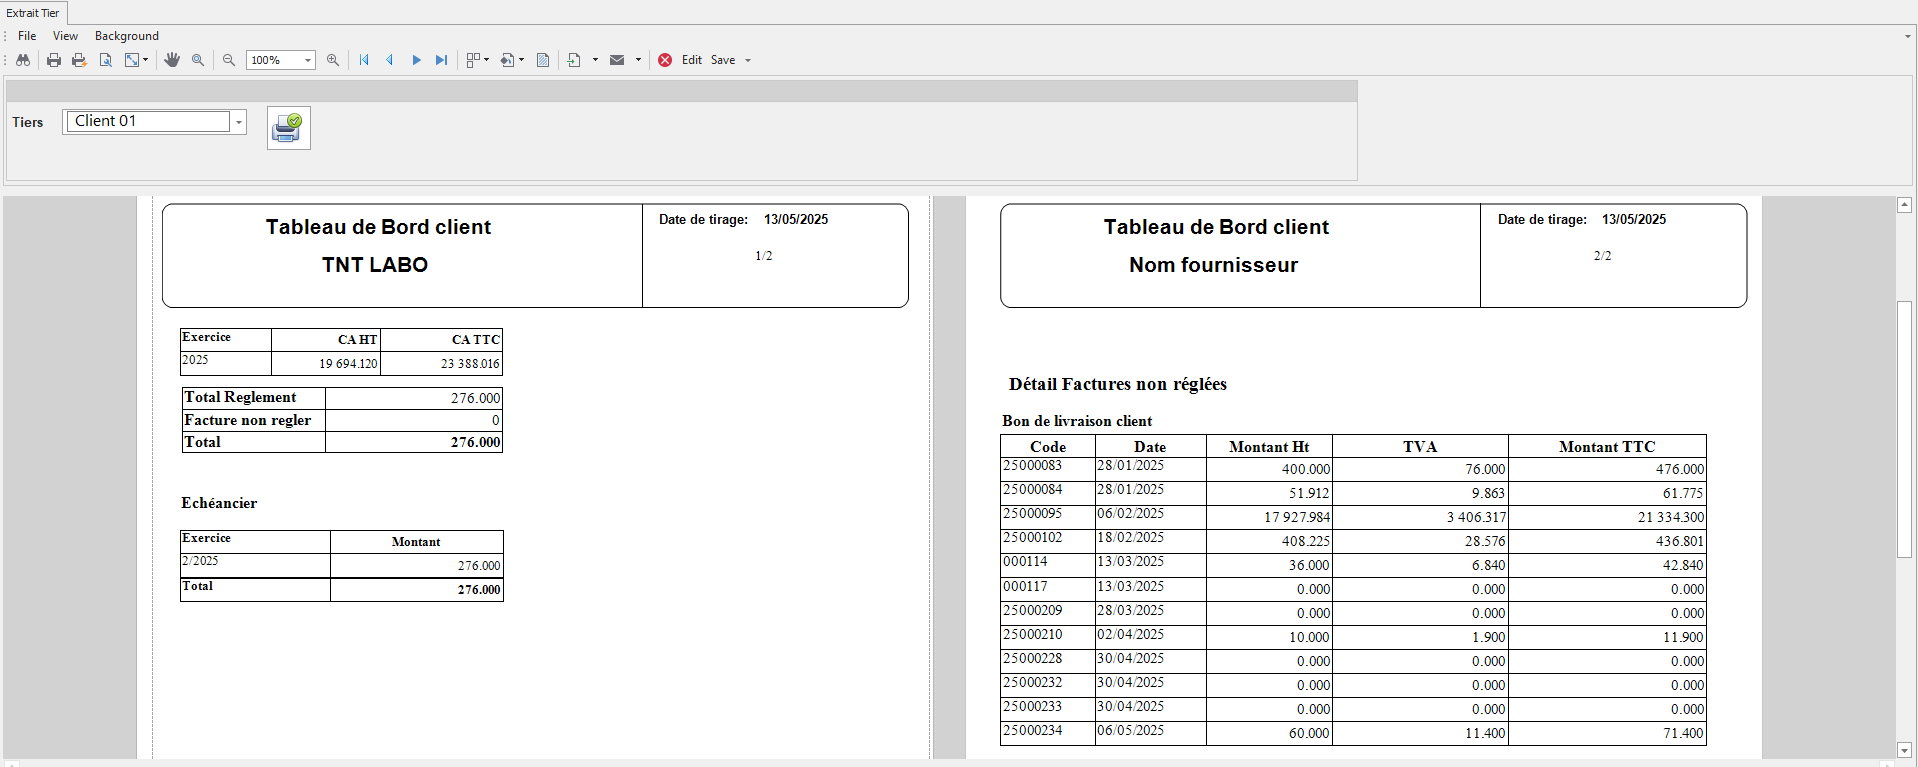Go to the next page

(x=416, y=60)
